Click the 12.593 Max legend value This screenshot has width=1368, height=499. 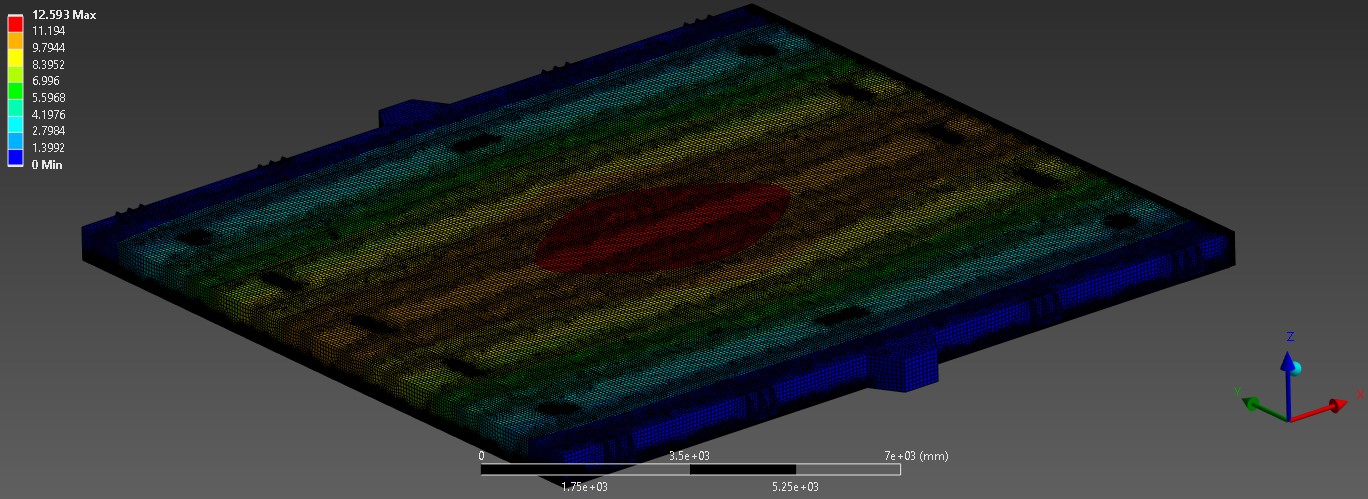coord(64,15)
